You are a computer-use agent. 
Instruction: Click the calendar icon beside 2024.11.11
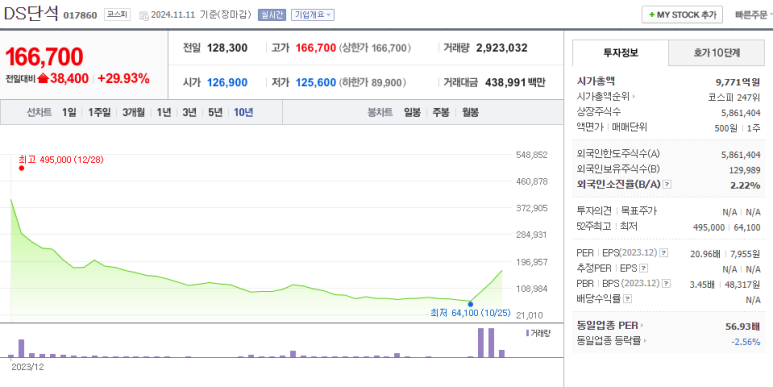point(143,16)
